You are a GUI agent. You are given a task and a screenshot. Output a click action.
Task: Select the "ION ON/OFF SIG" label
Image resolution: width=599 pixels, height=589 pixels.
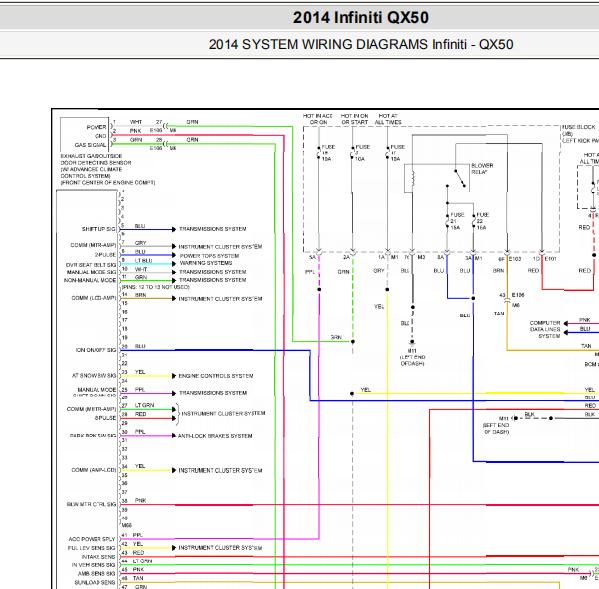(x=96, y=350)
